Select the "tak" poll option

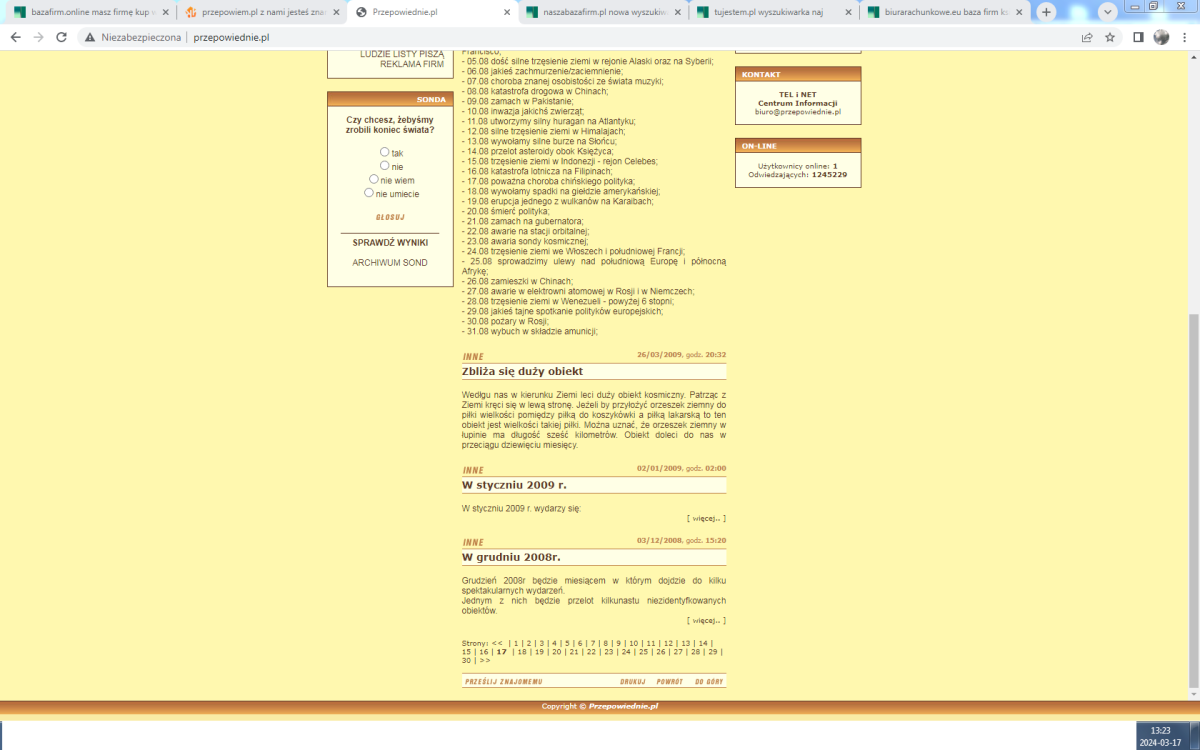click(385, 152)
